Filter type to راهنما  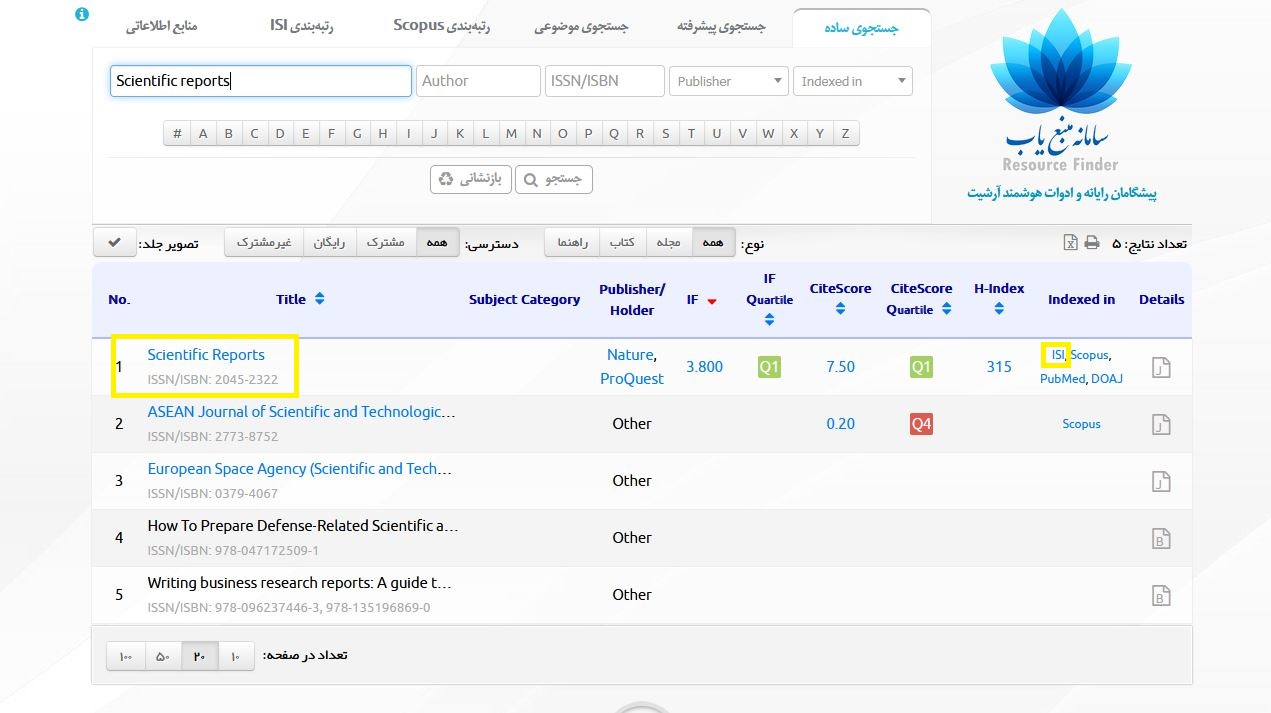tap(573, 243)
